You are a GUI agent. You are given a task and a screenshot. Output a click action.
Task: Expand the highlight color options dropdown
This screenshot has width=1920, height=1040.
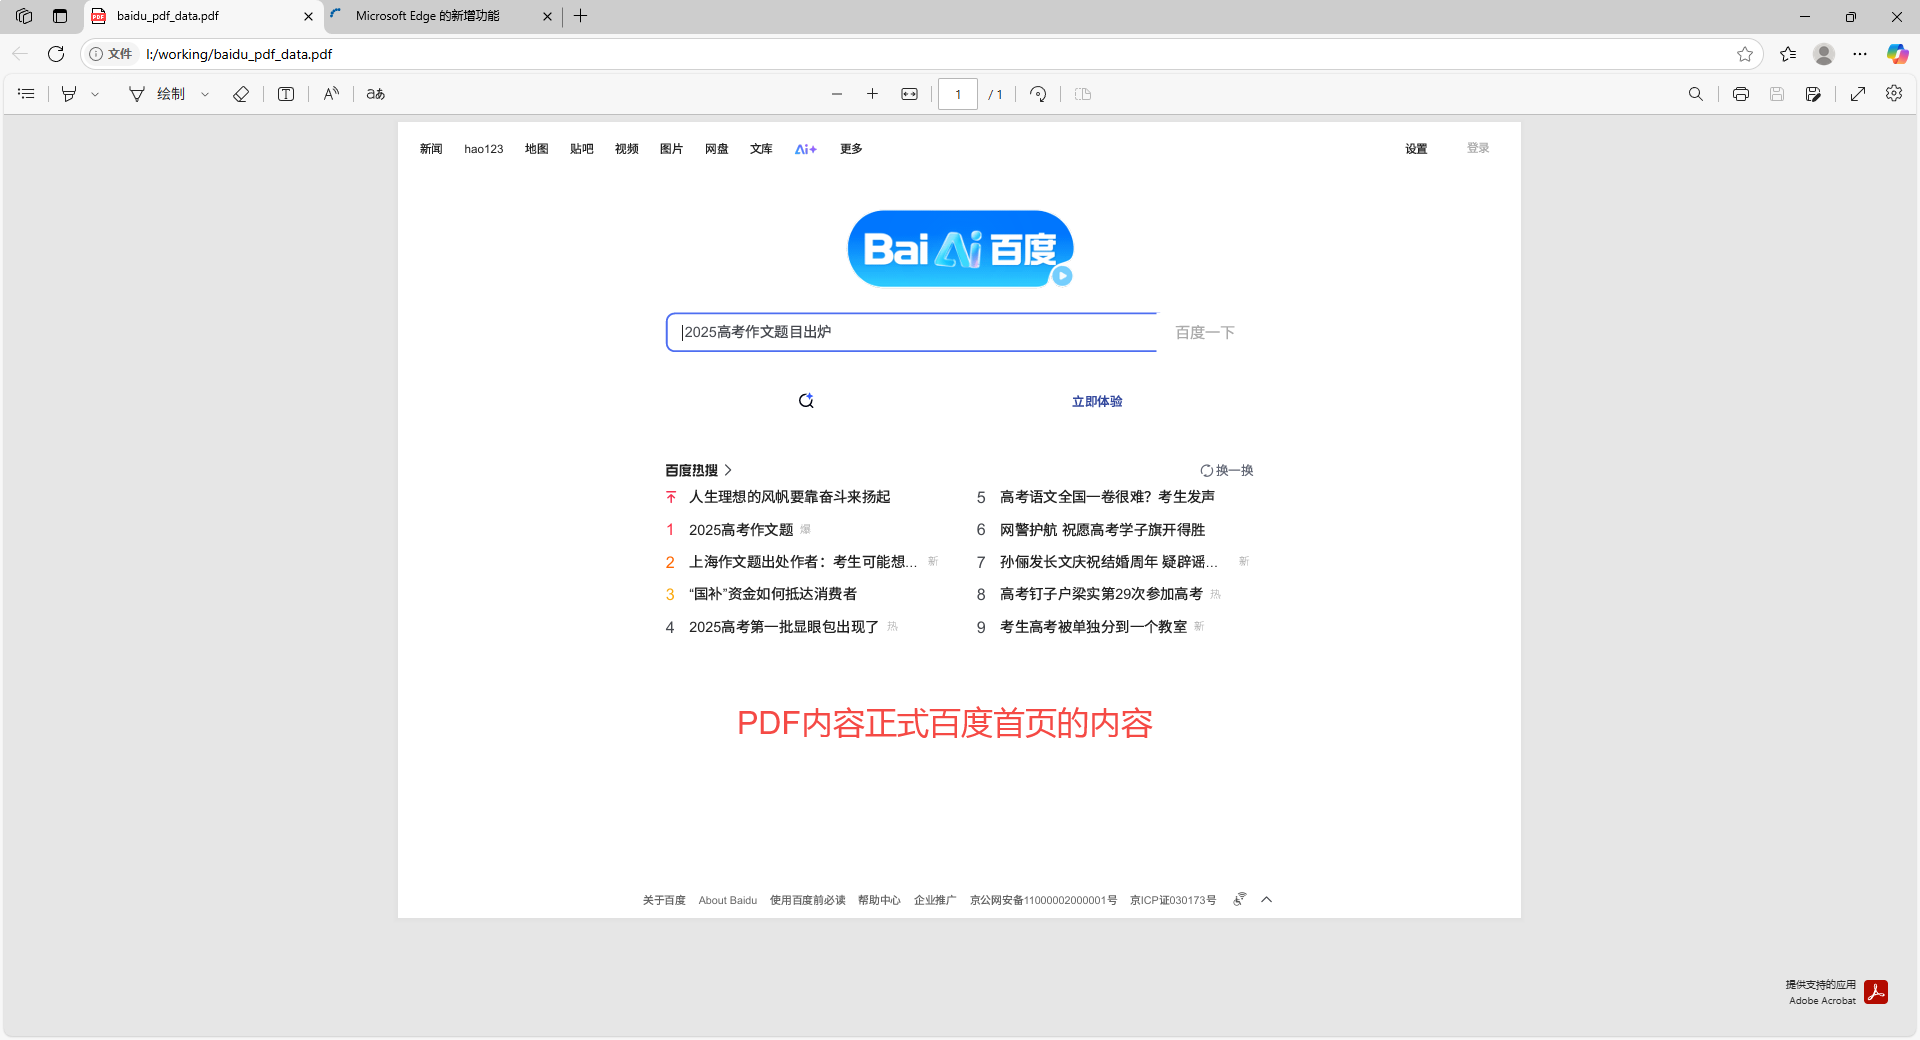[95, 94]
